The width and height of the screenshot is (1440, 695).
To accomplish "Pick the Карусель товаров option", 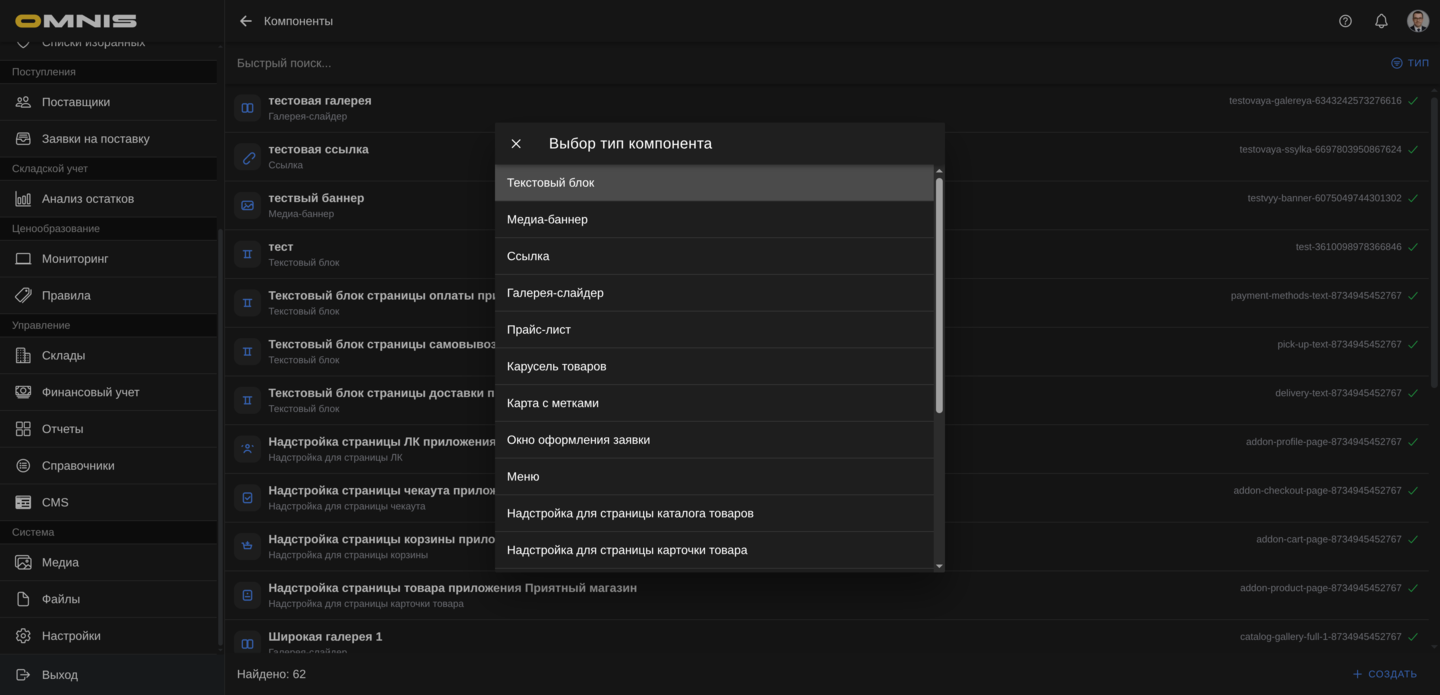I will pyautogui.click(x=714, y=366).
